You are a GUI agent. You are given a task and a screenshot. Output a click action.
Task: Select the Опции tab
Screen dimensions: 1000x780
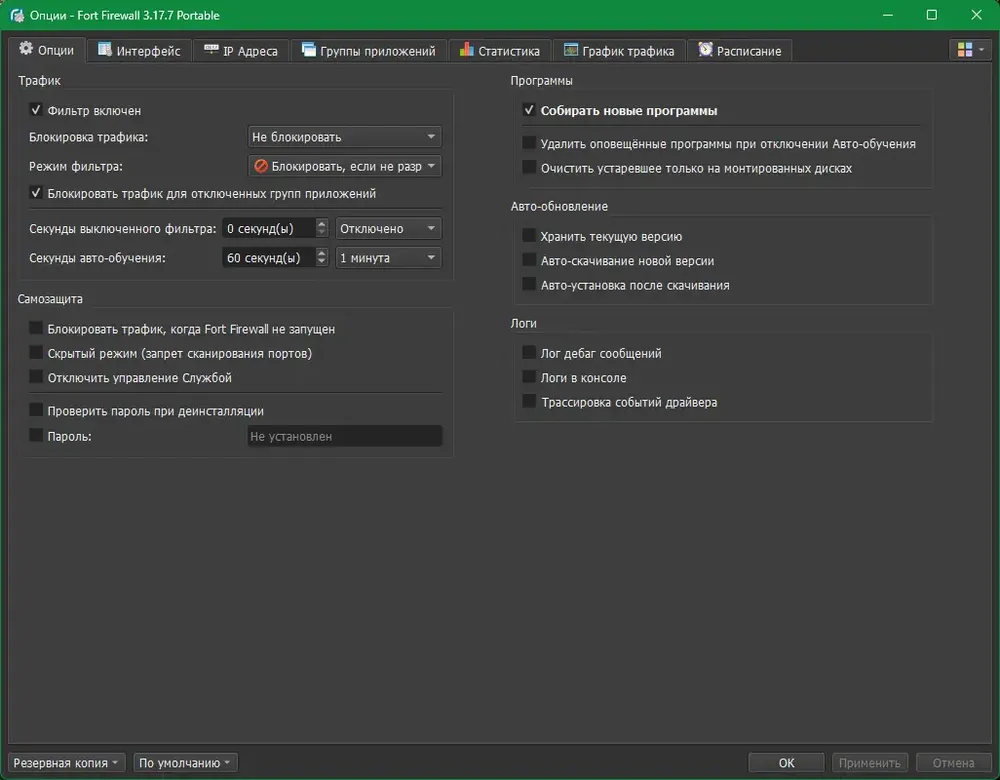(47, 50)
